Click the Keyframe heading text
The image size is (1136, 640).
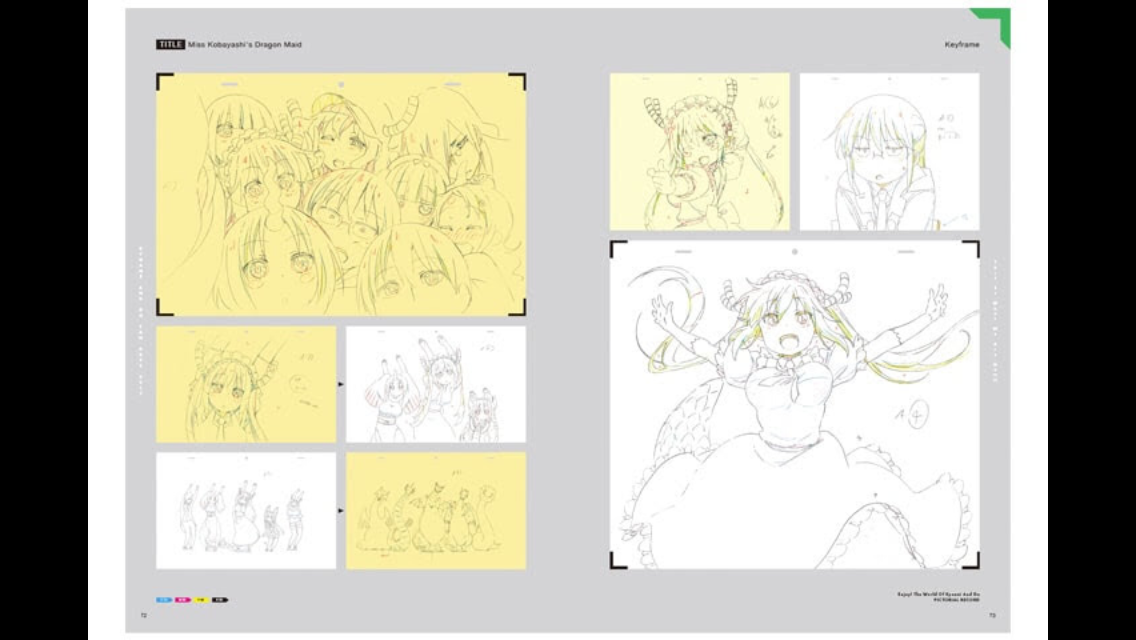962,44
